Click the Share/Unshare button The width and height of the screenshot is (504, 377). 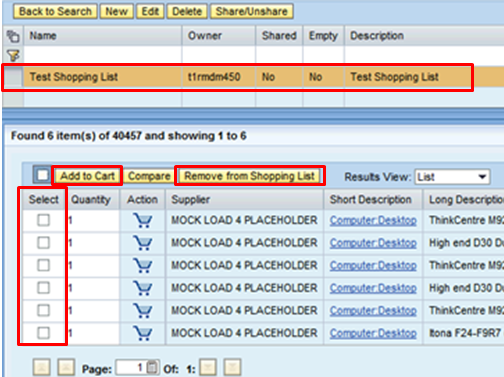252,11
